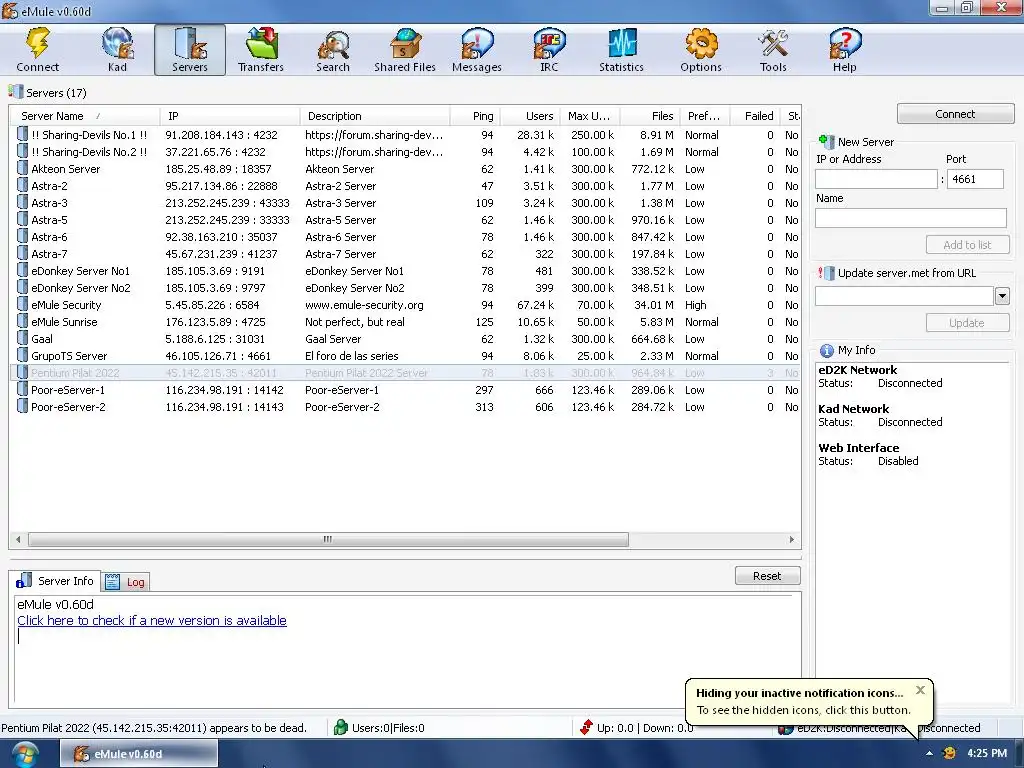Click the Connect button in right panel

(x=955, y=114)
